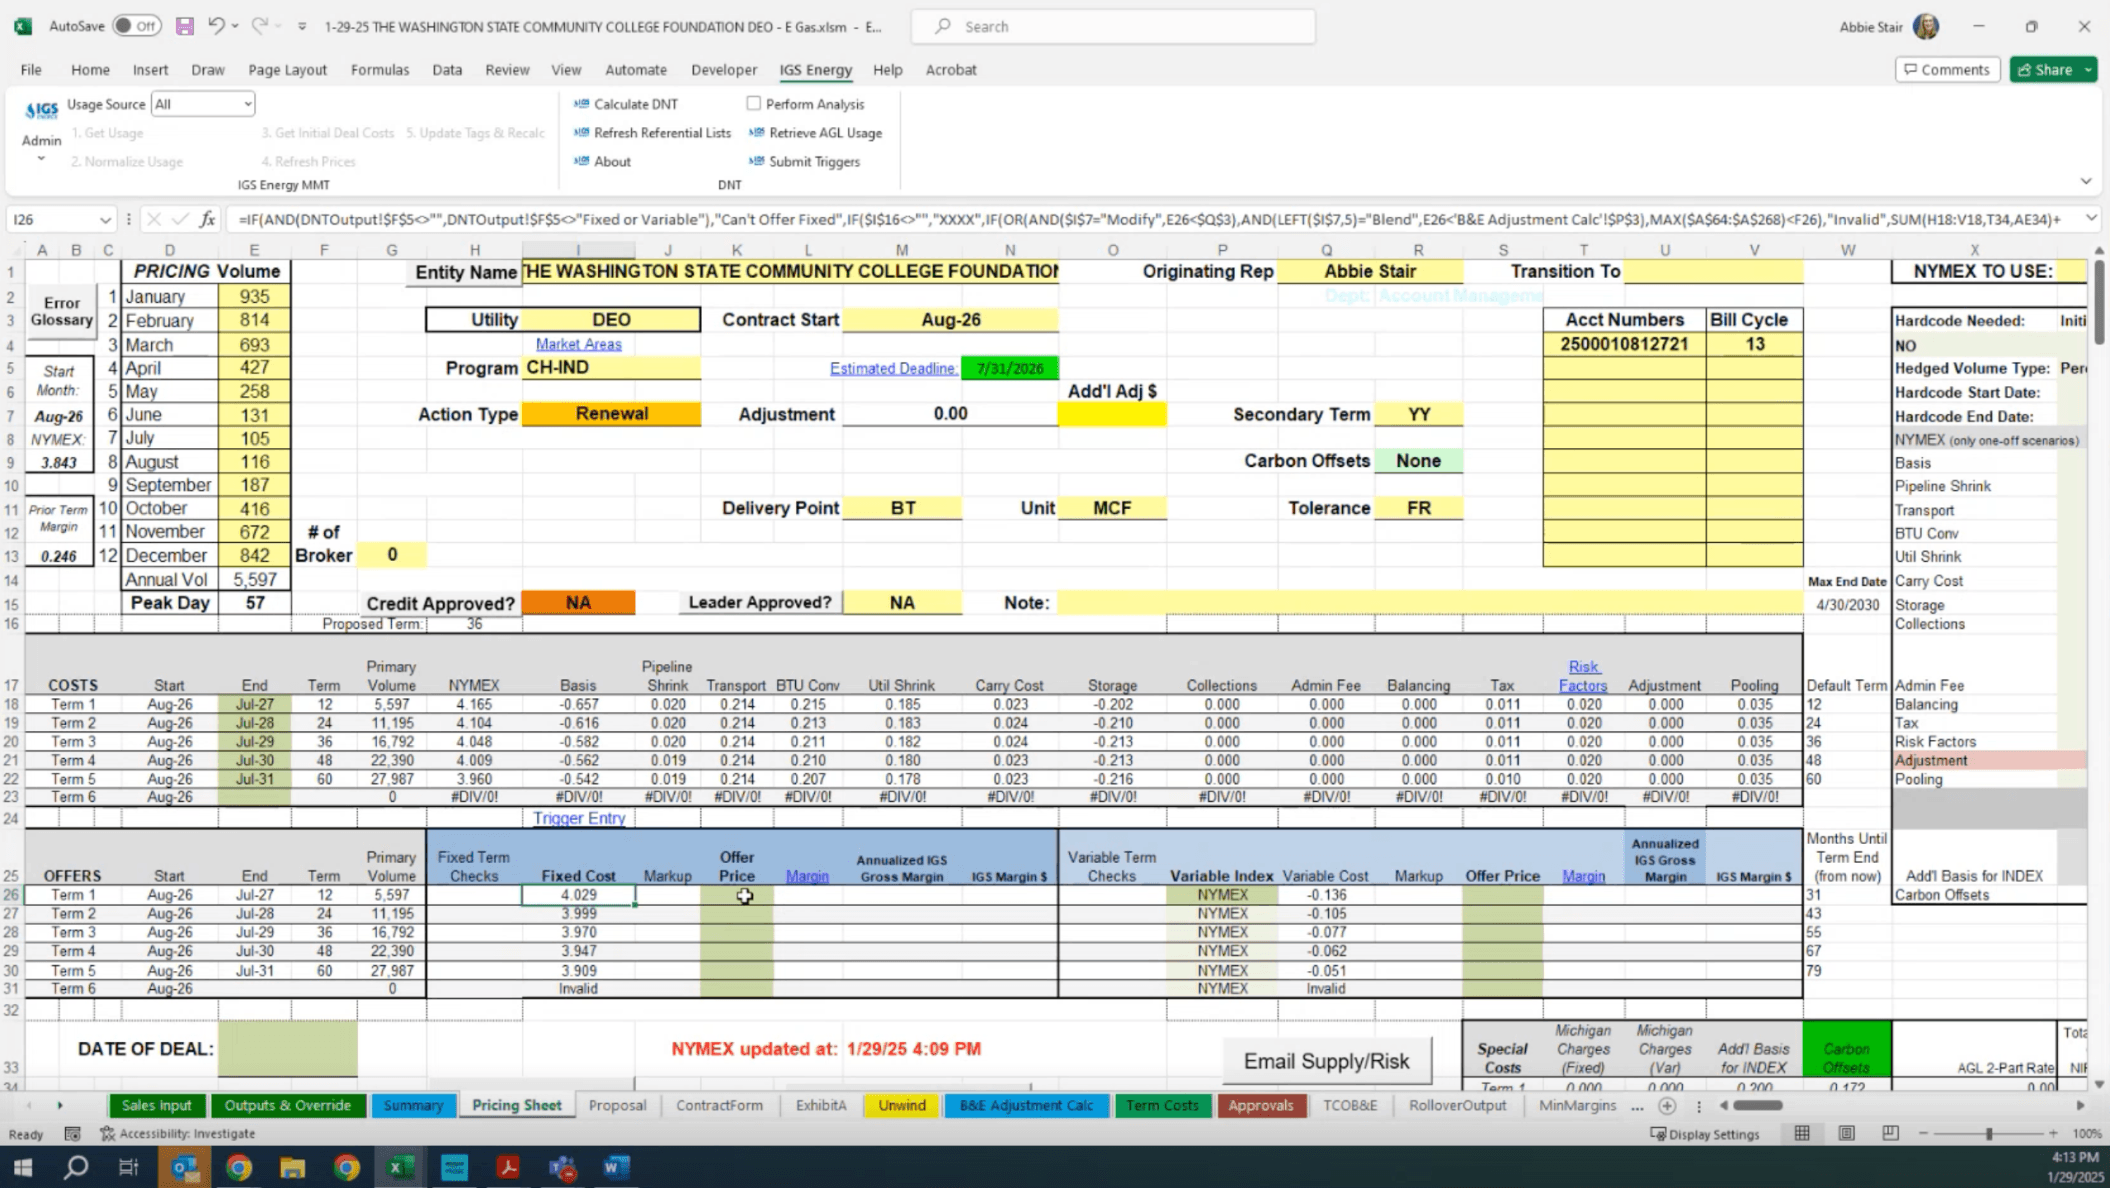
Task: Click the Search box in title bar
Action: point(1113,27)
